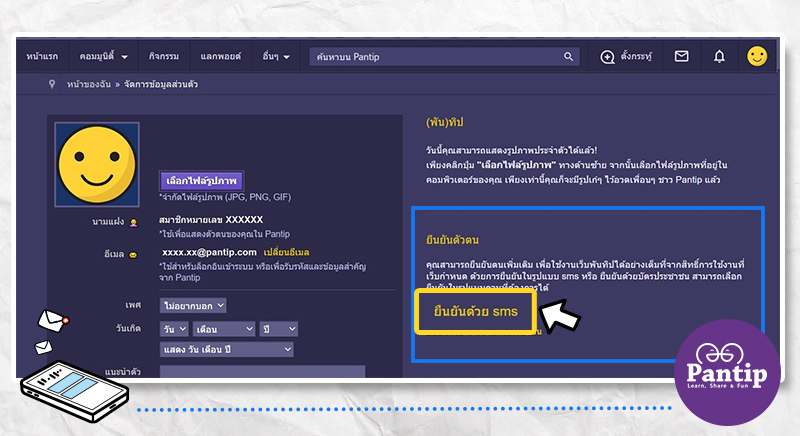Open the กิจกรรม menu item
Viewport: 800px width, 436px height.
click(x=164, y=56)
